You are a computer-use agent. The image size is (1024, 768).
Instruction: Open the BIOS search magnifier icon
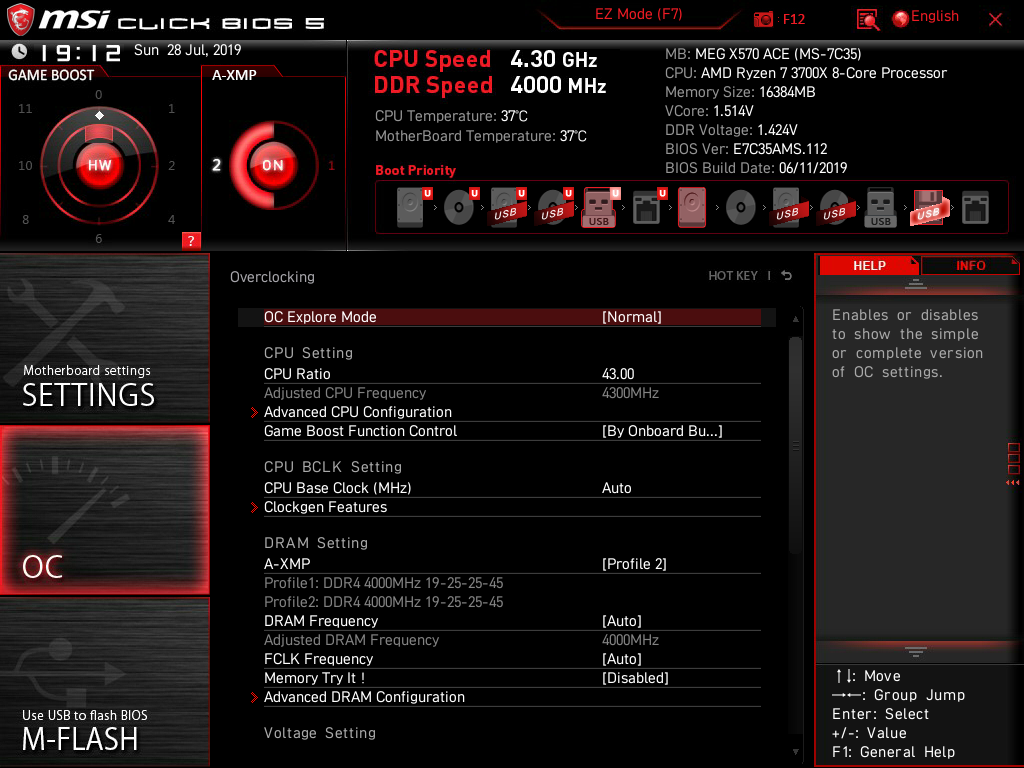[867, 20]
